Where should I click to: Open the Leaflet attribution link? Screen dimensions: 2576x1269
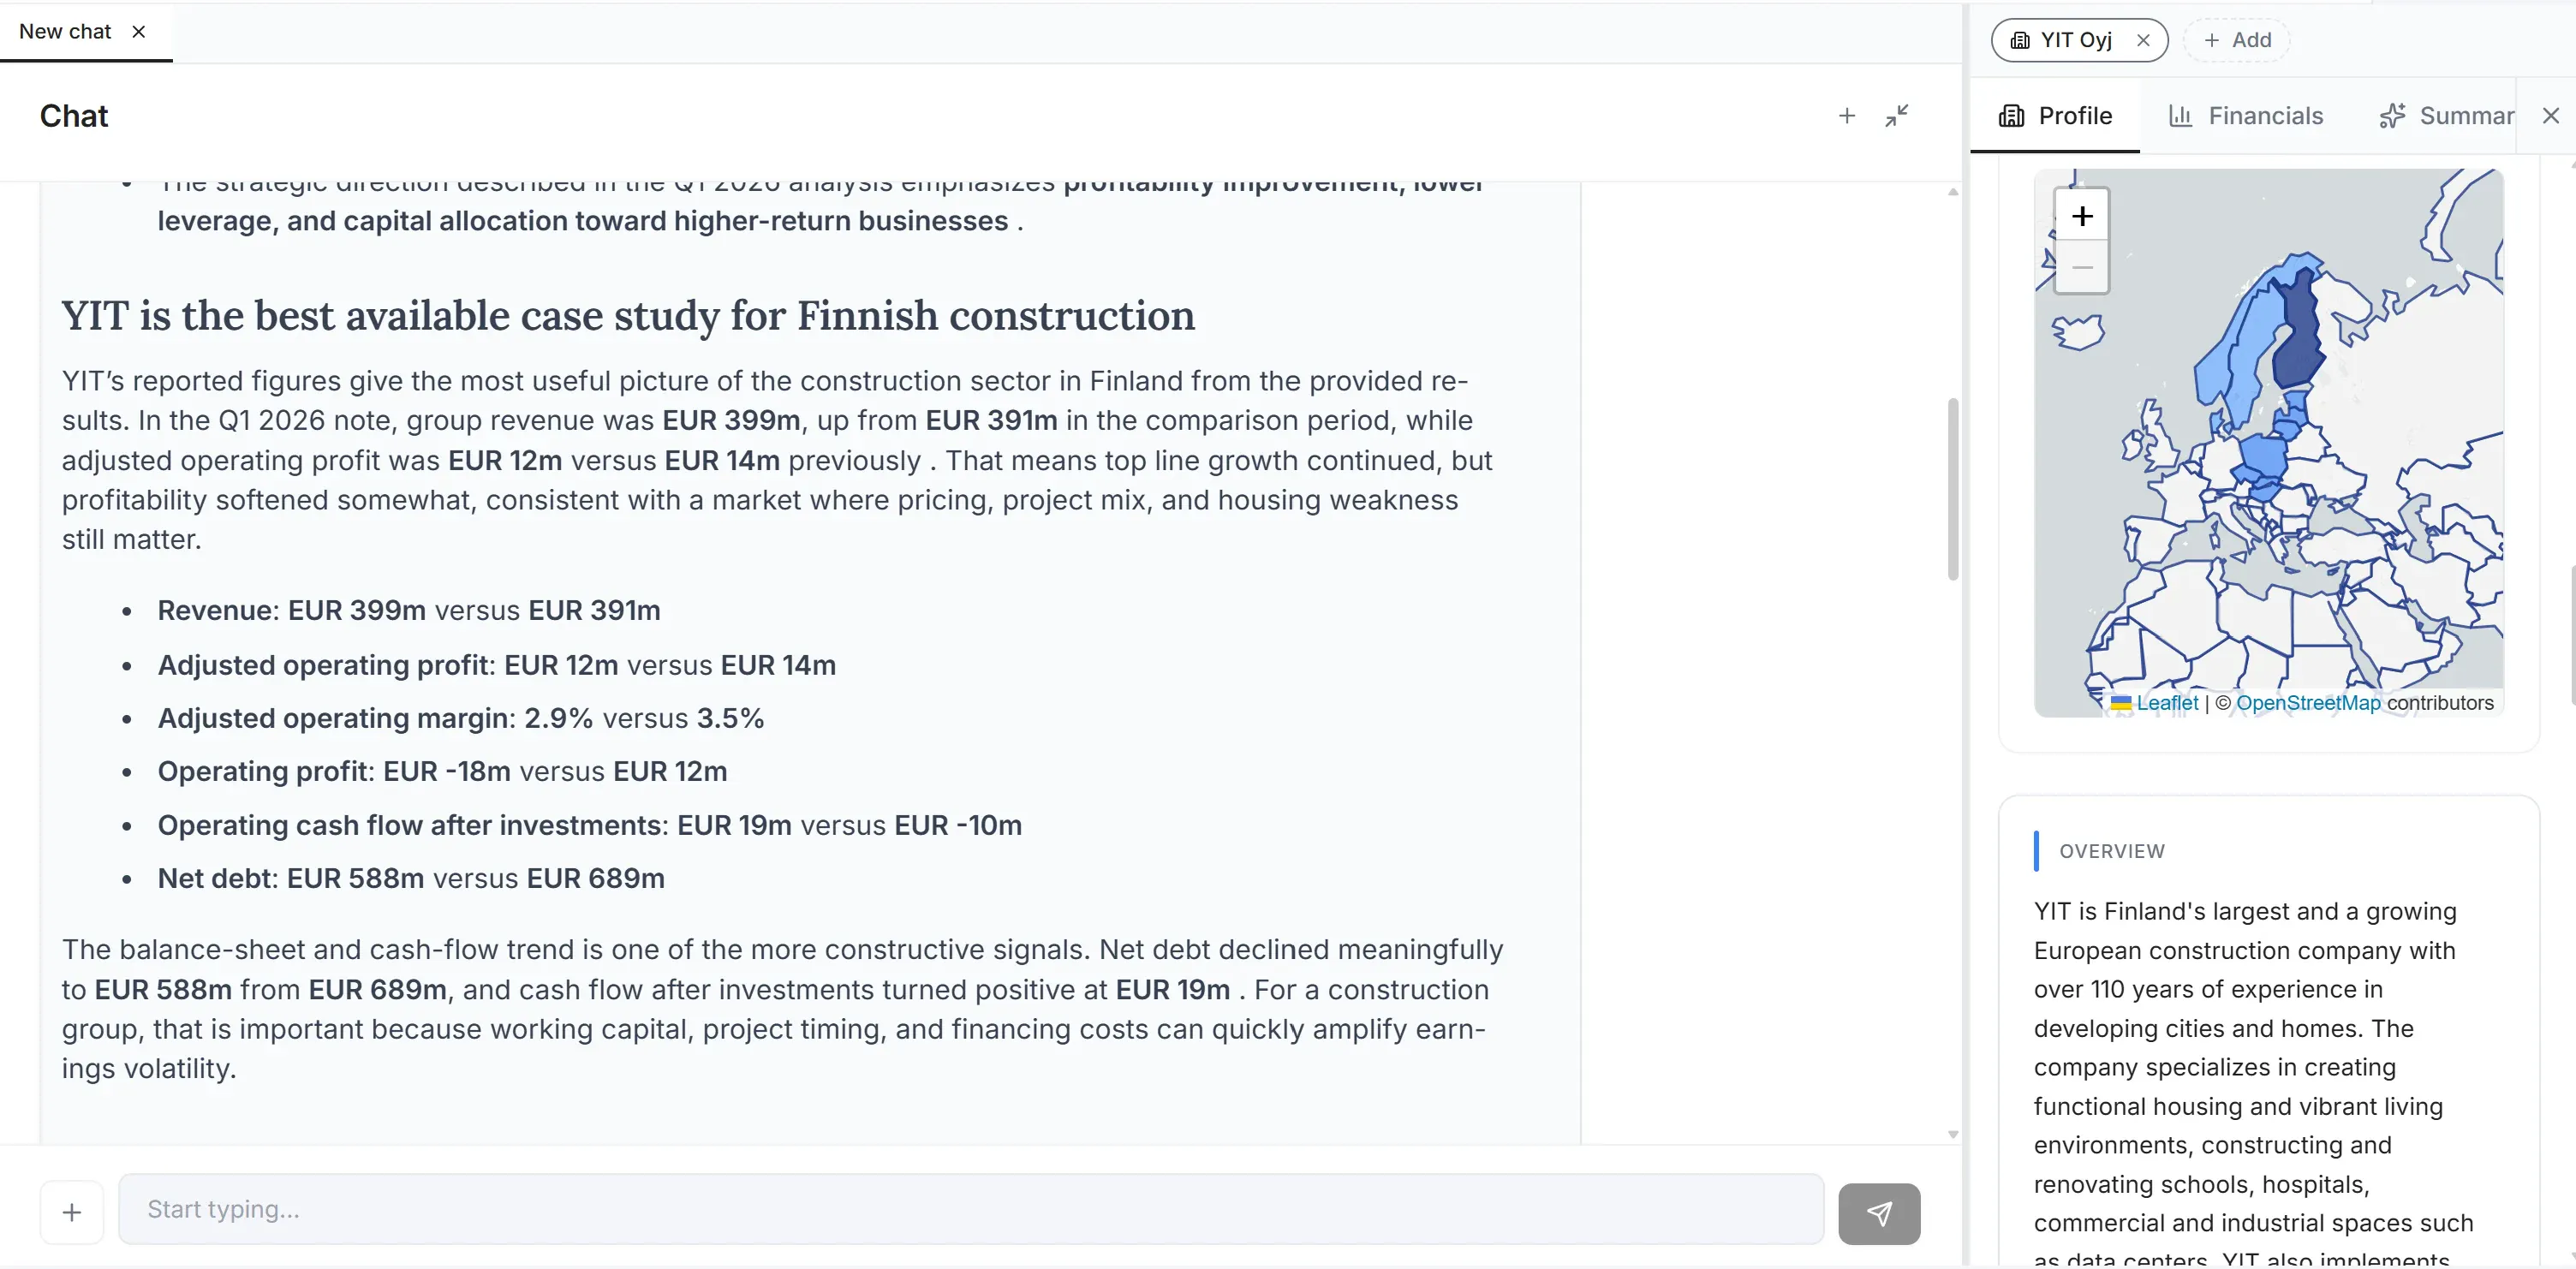pyautogui.click(x=2167, y=702)
